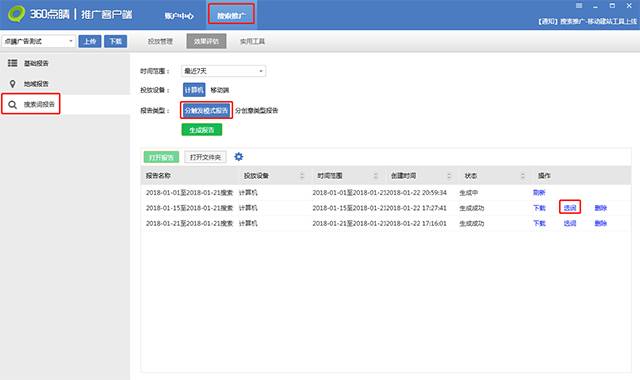Click the blue 上传 upload button
The width and height of the screenshot is (640, 380).
[90, 41]
